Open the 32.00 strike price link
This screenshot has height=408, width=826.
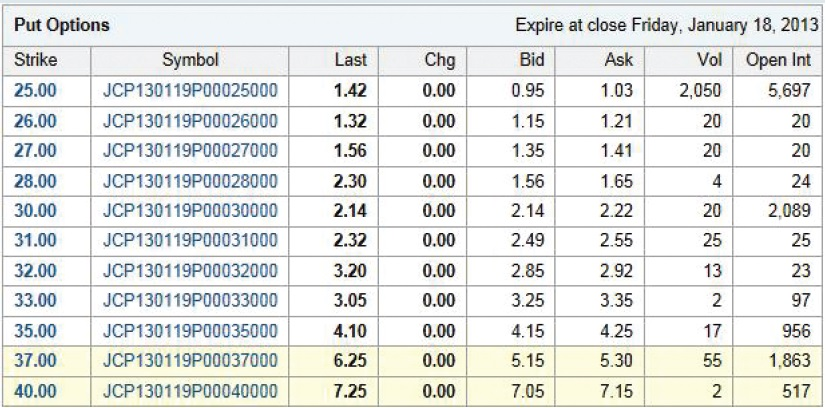click(35, 271)
